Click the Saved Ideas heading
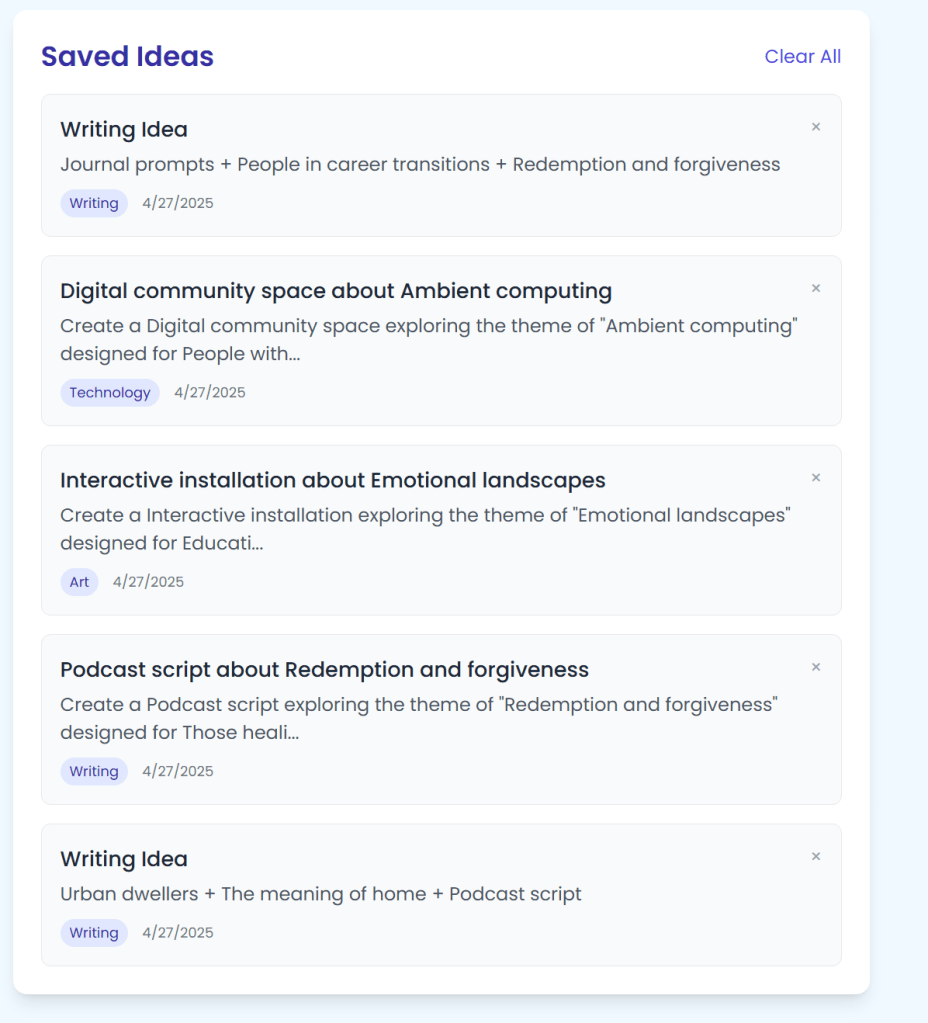 pos(127,57)
